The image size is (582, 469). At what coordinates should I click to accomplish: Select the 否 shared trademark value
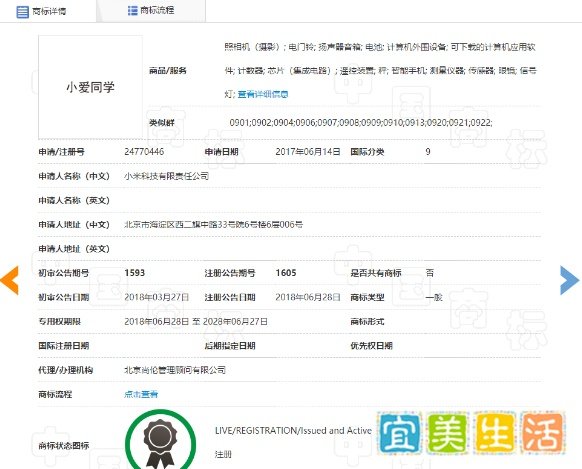tap(429, 273)
